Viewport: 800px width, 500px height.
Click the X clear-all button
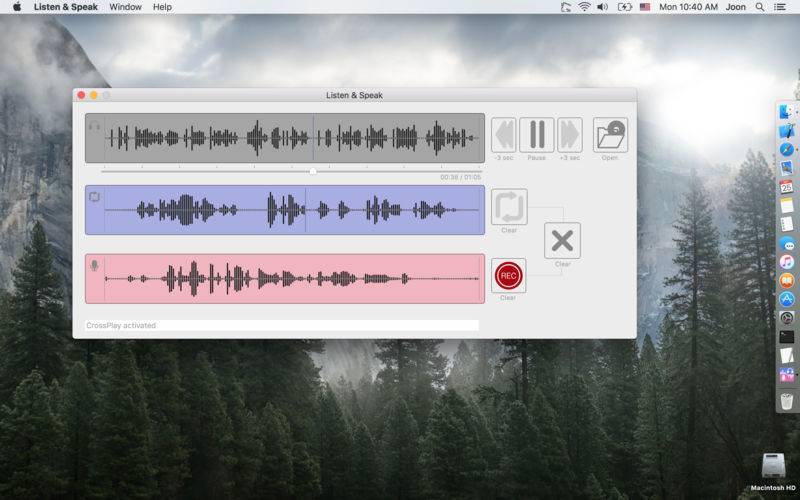pos(562,241)
